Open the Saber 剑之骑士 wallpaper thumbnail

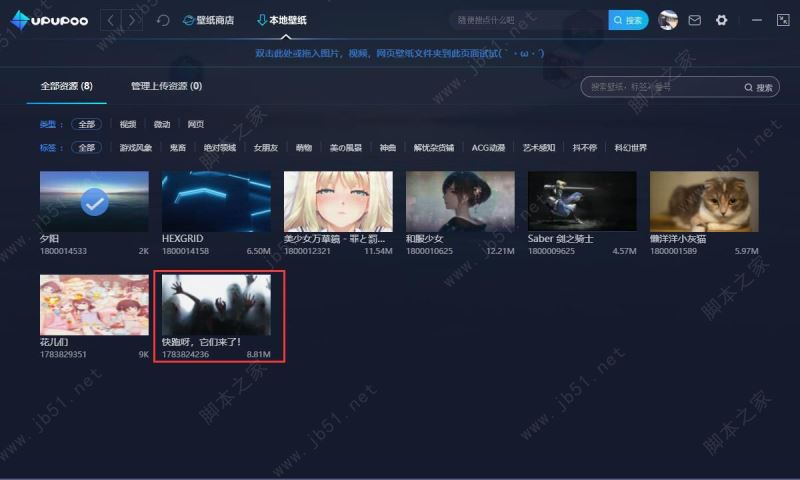click(582, 201)
